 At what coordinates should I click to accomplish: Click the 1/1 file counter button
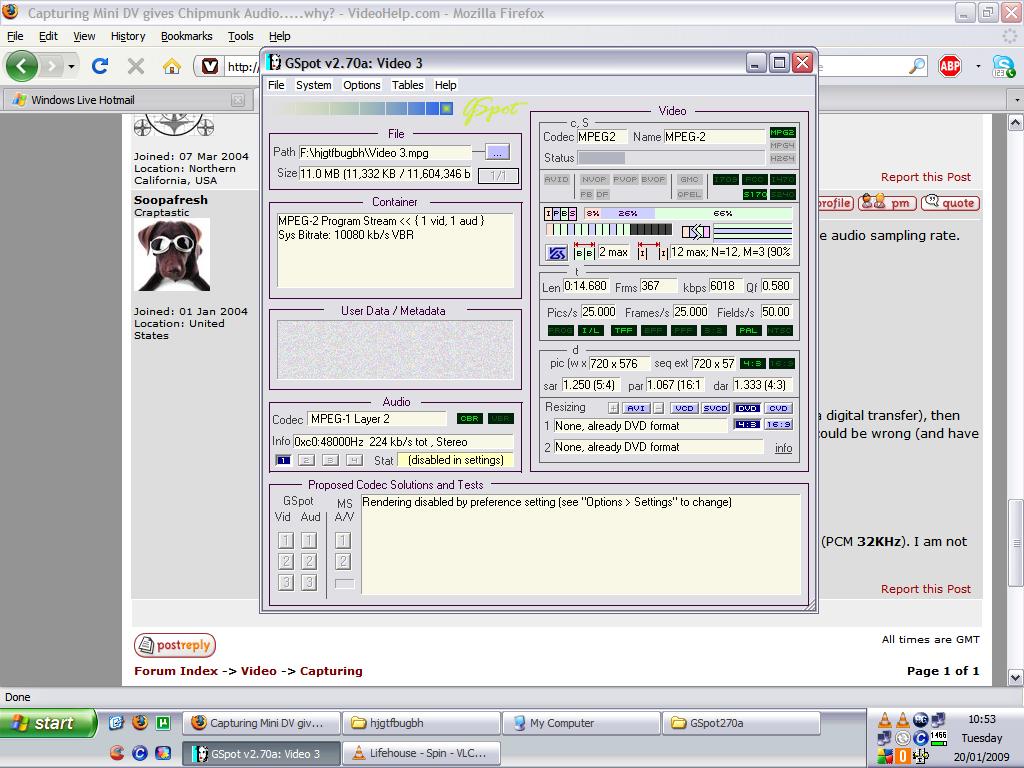(x=498, y=175)
